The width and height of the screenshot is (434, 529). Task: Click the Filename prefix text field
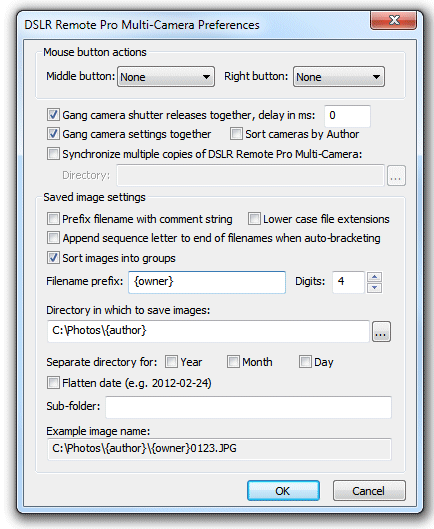click(207, 282)
